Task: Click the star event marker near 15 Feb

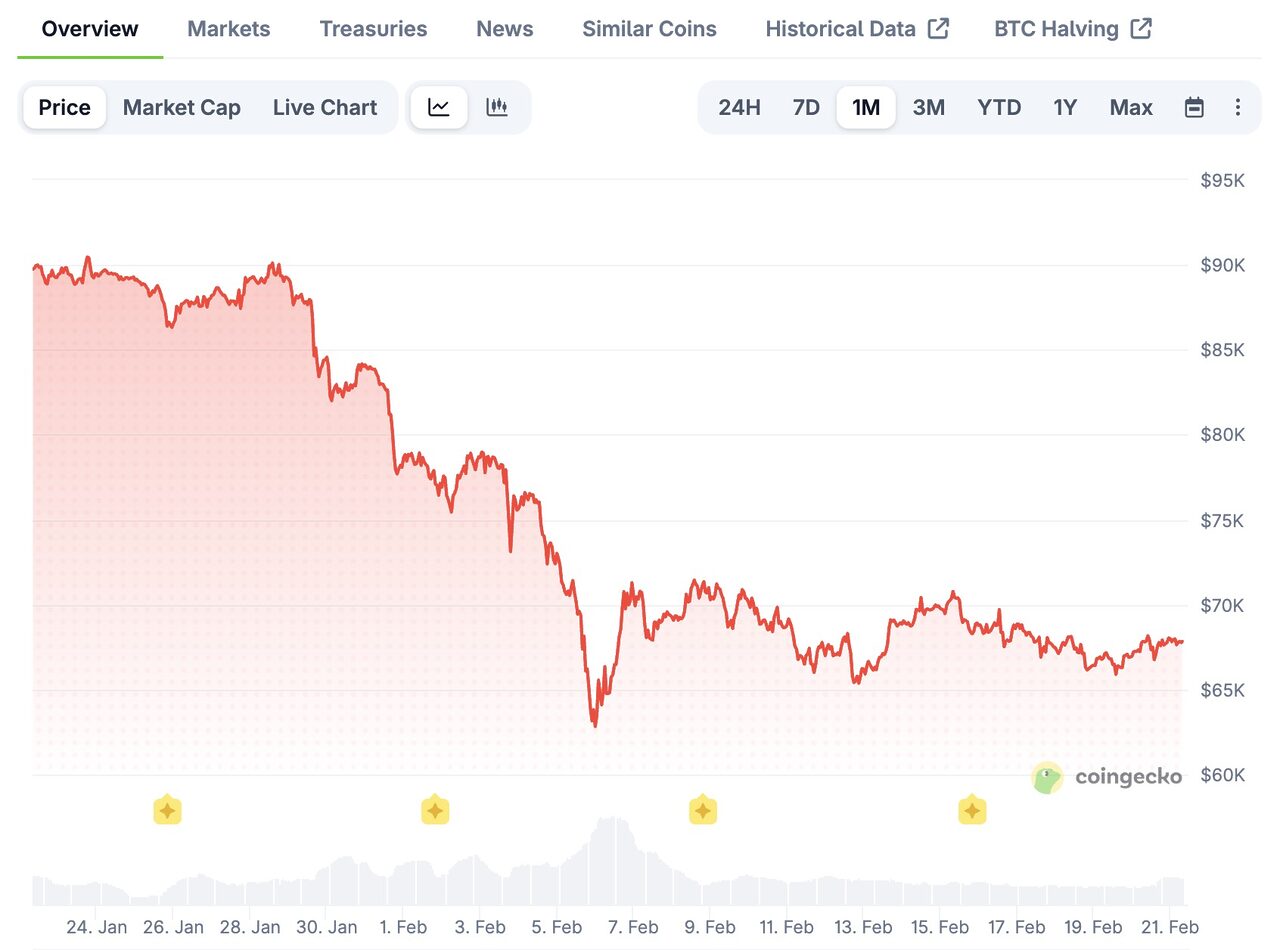Action: tap(971, 810)
